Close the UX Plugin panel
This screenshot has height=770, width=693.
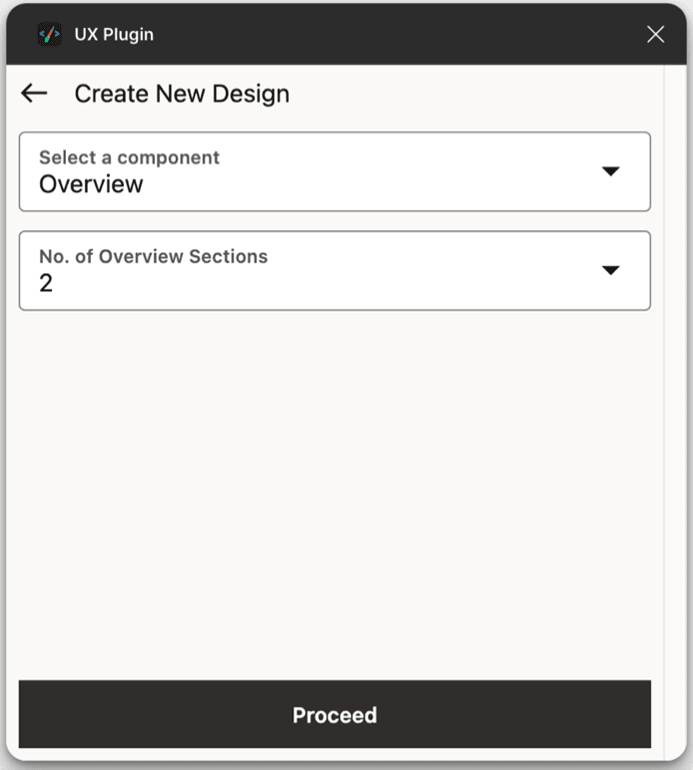(655, 35)
